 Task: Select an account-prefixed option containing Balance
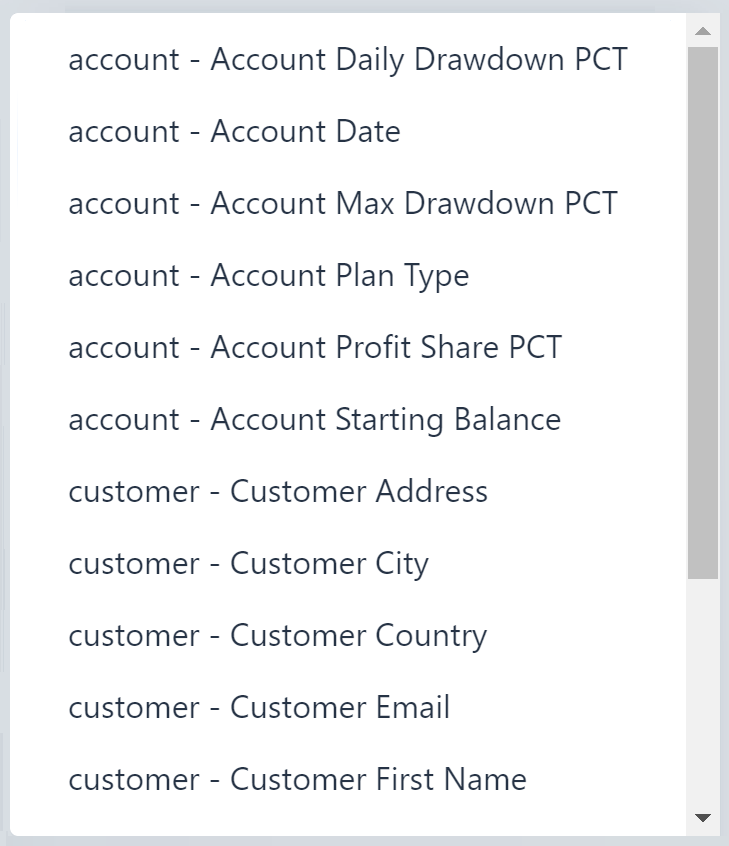pyautogui.click(x=314, y=419)
